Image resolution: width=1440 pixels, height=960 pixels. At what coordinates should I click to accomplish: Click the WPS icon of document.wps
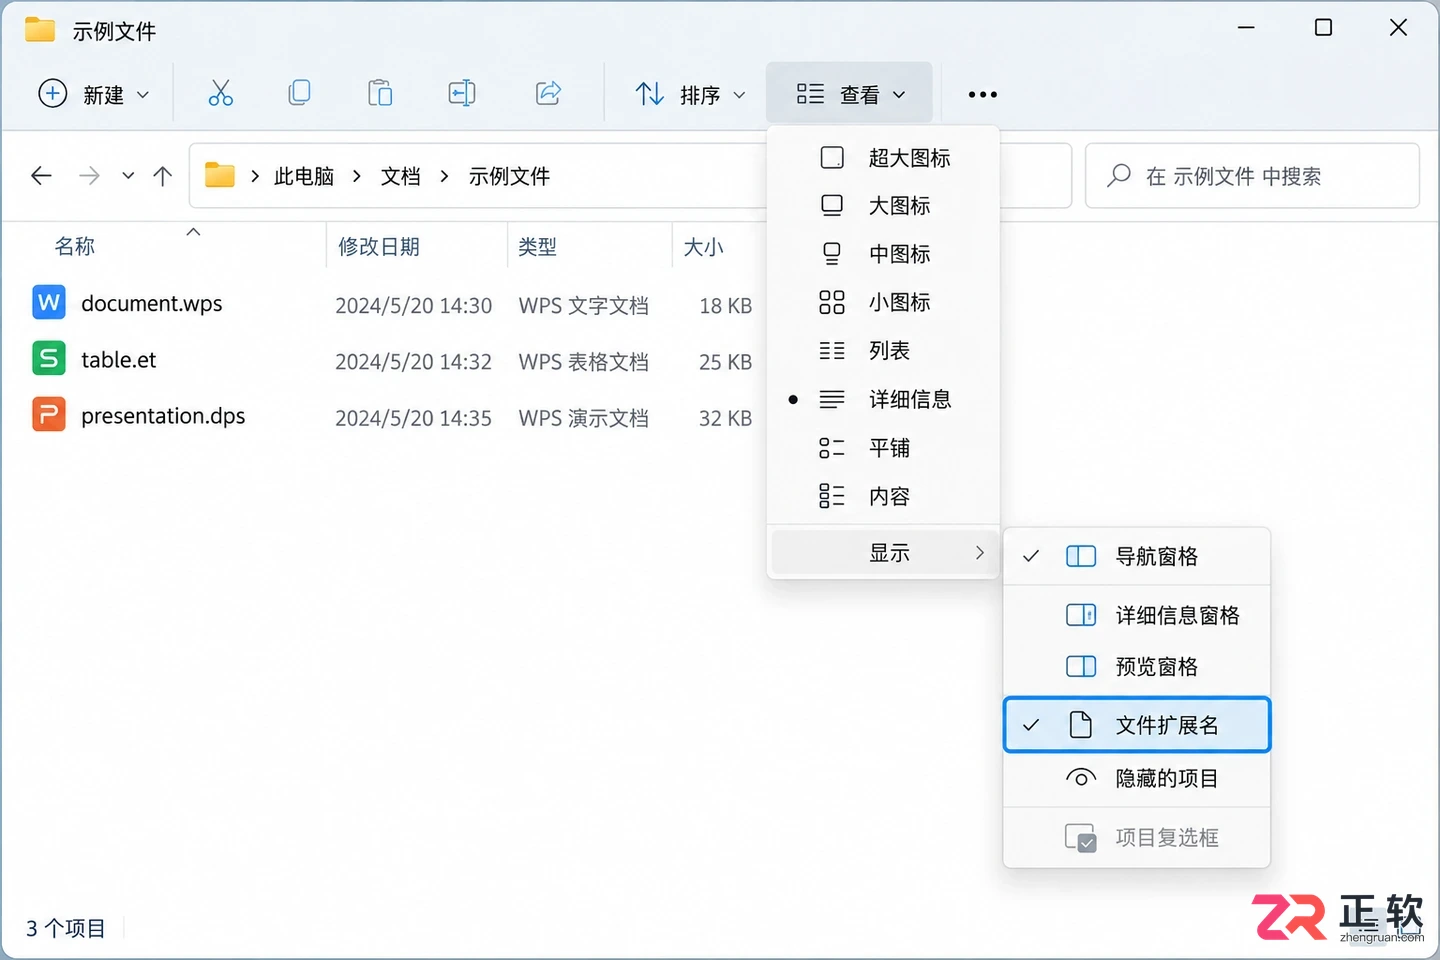pyautogui.click(x=49, y=302)
